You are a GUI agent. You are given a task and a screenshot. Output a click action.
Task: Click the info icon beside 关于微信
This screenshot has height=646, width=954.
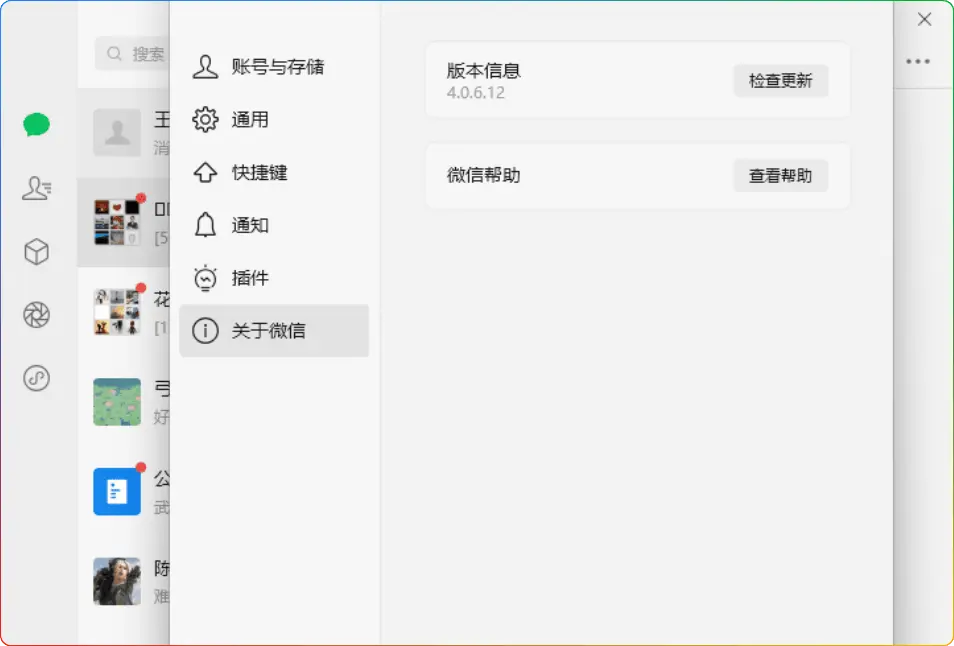point(205,331)
